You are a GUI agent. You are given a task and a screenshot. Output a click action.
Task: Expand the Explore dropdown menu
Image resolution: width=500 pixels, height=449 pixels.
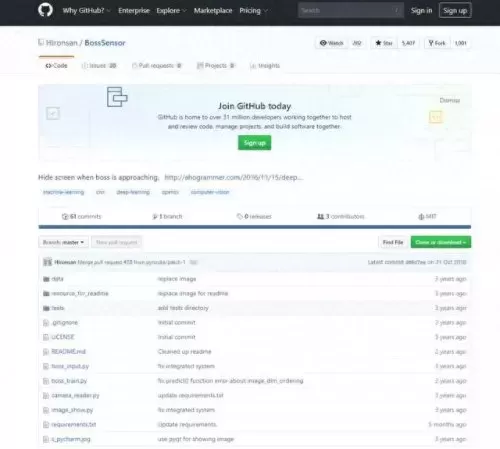[171, 11]
